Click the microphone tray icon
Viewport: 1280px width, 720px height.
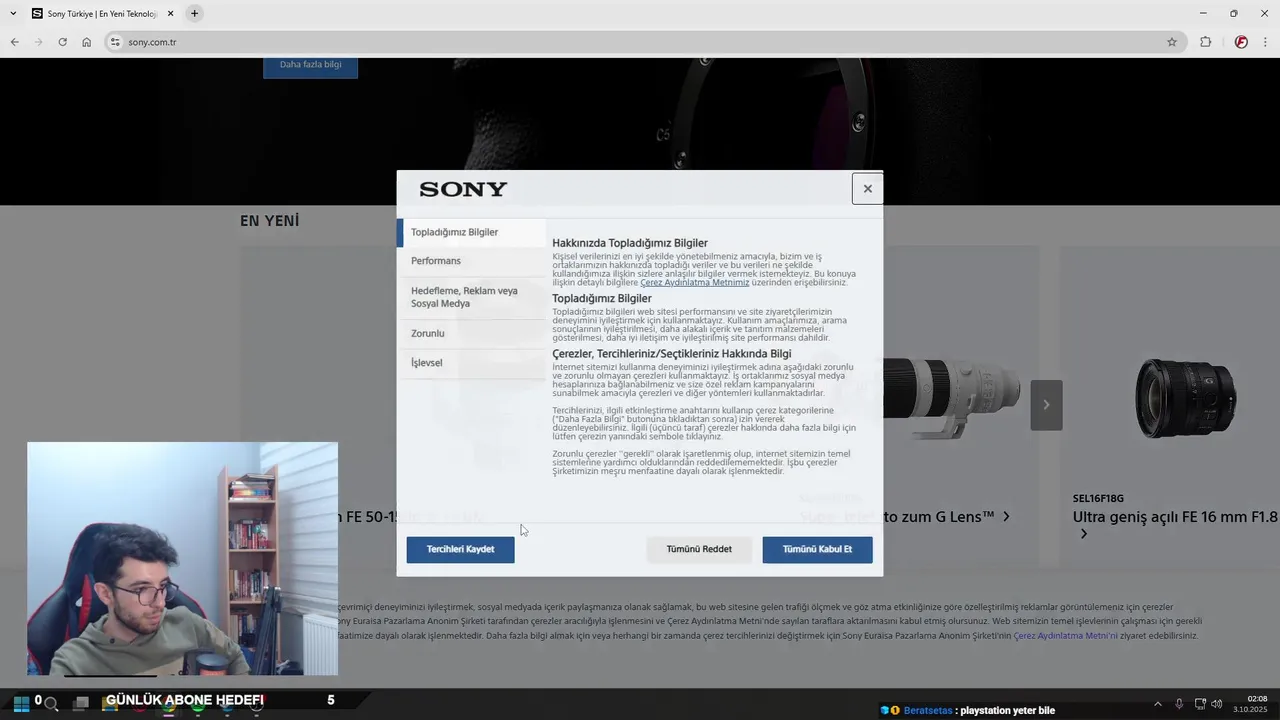click(1179, 704)
